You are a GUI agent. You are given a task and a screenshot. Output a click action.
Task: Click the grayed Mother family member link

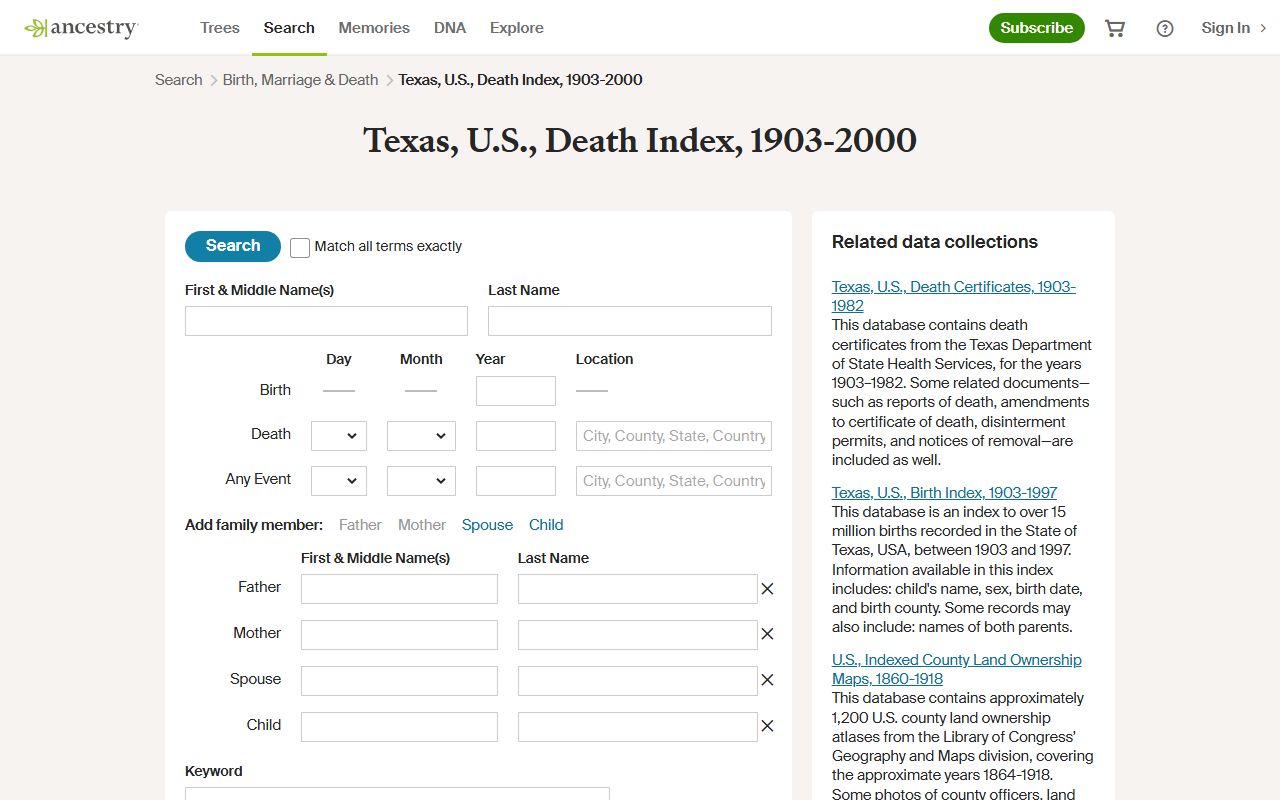pos(422,525)
